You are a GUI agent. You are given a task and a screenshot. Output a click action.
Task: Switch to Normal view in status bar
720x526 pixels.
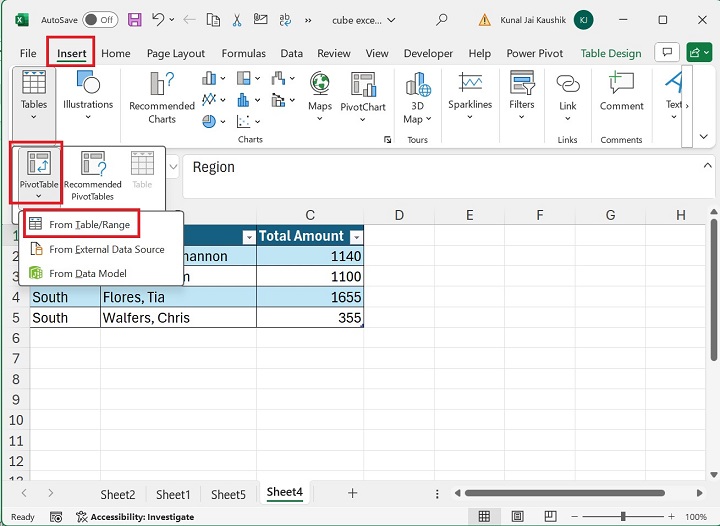(485, 516)
